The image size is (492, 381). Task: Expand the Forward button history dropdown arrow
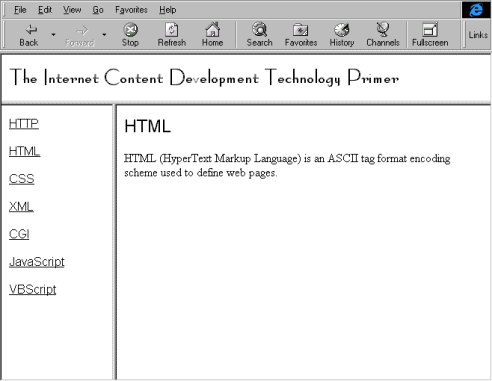(104, 34)
